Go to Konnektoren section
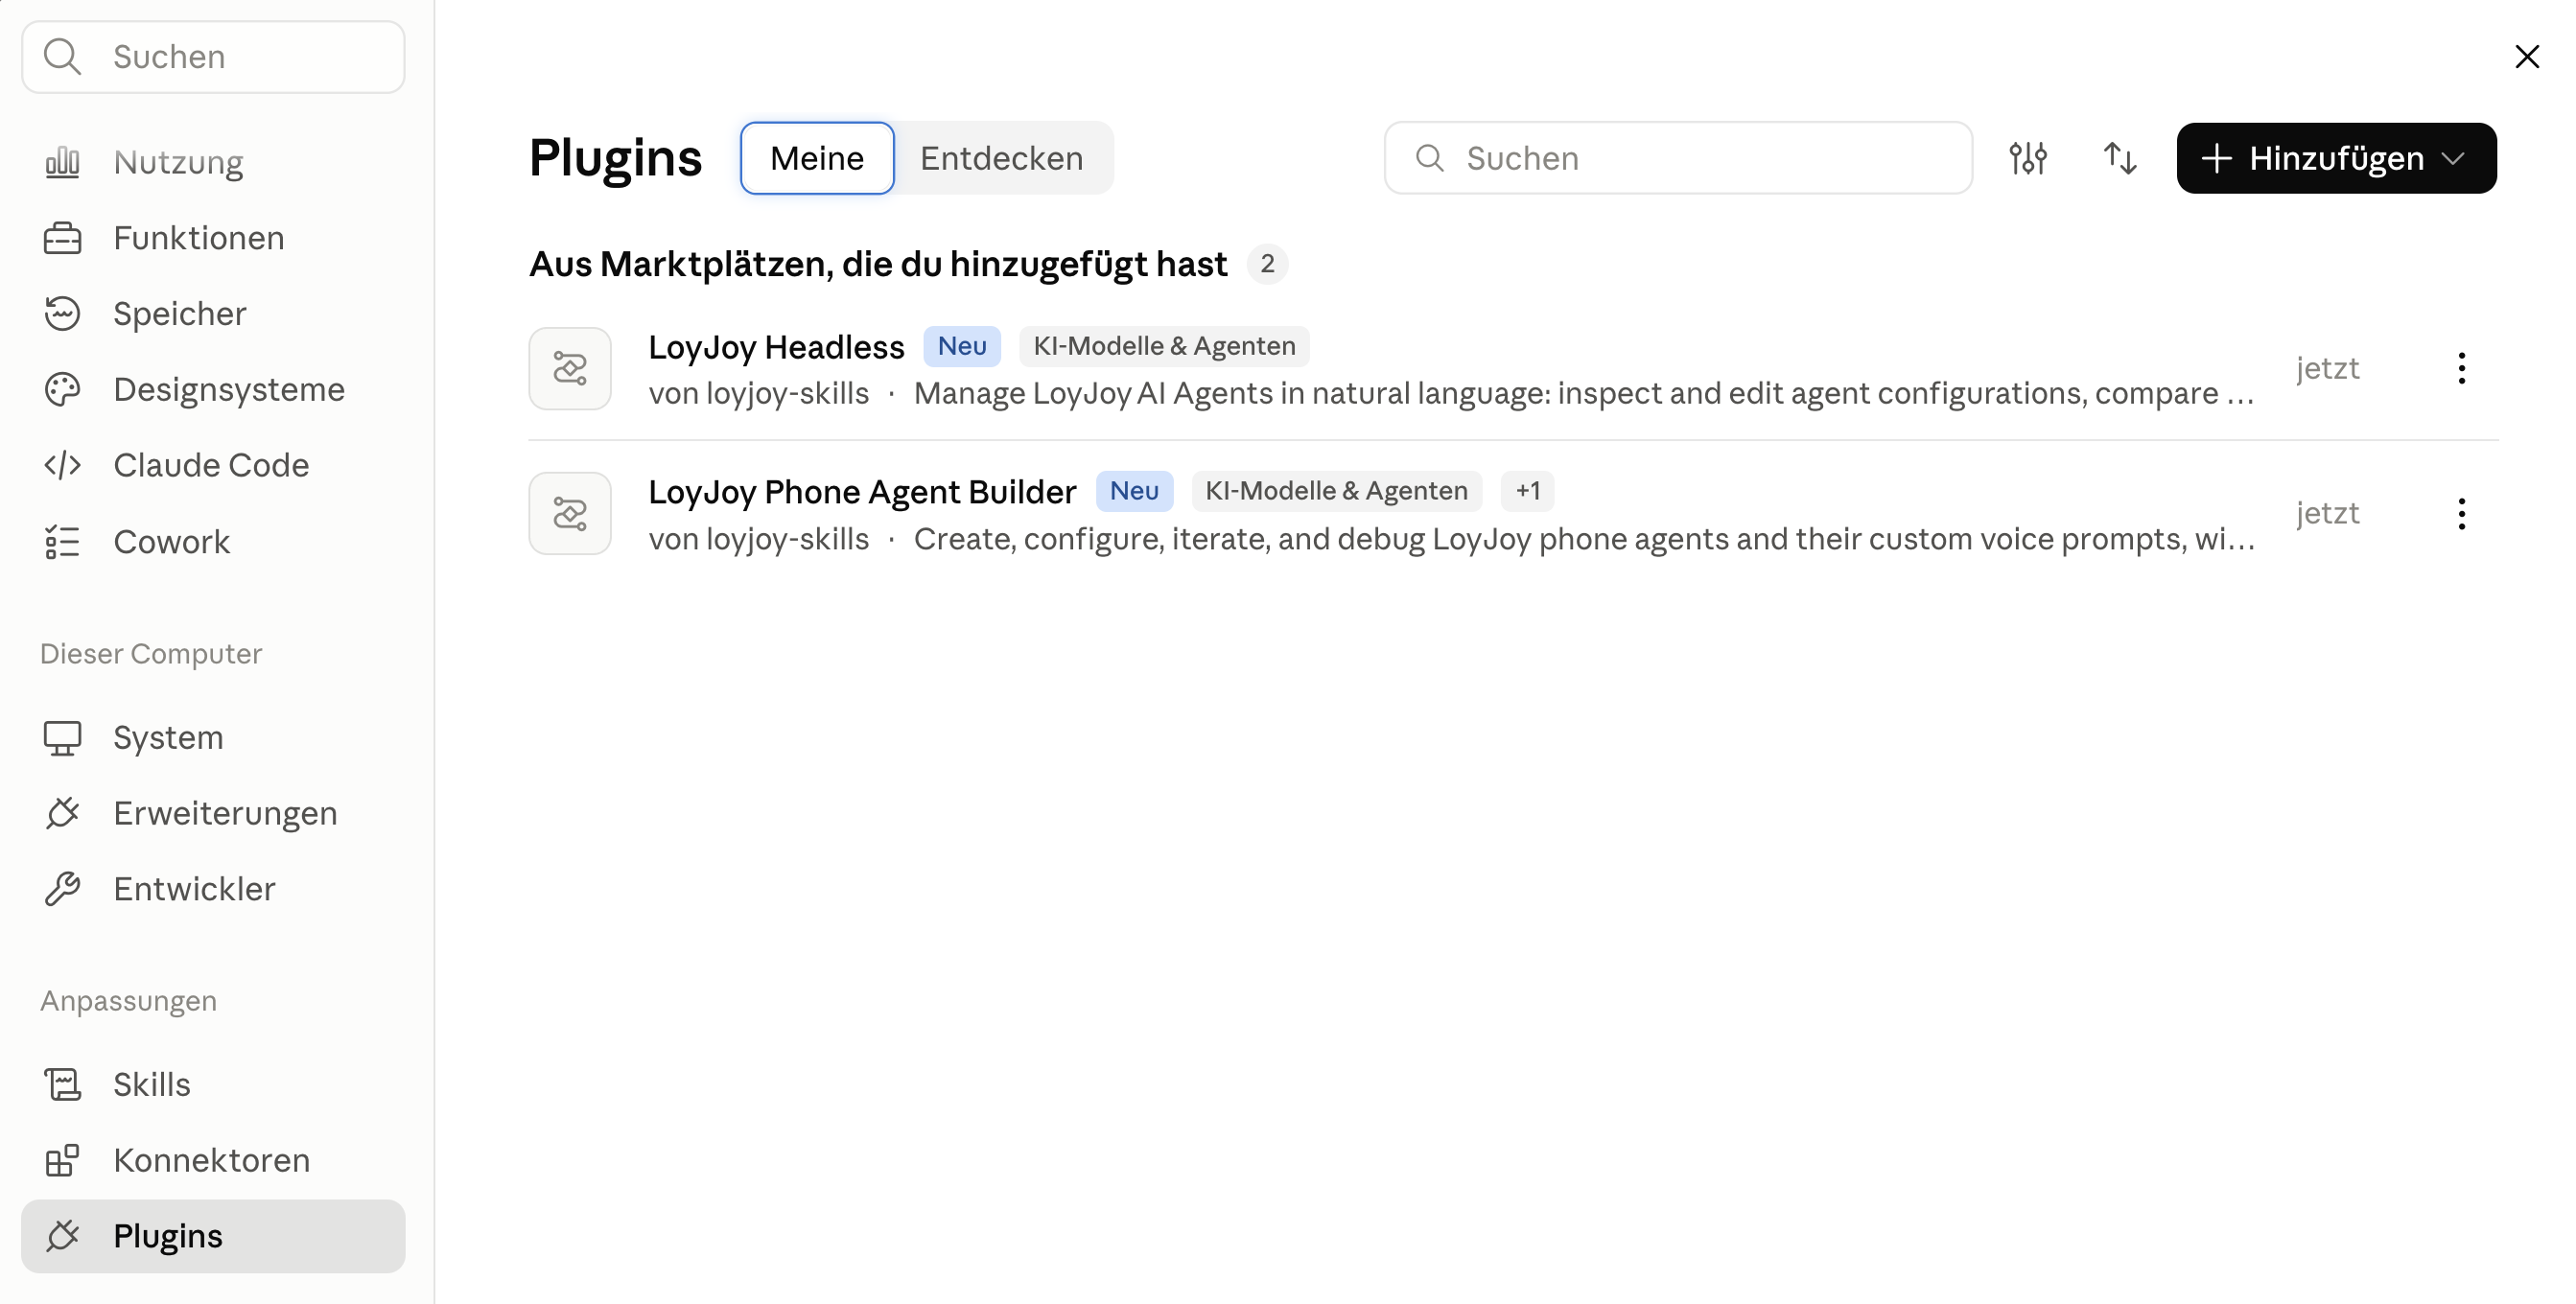 (x=213, y=1160)
